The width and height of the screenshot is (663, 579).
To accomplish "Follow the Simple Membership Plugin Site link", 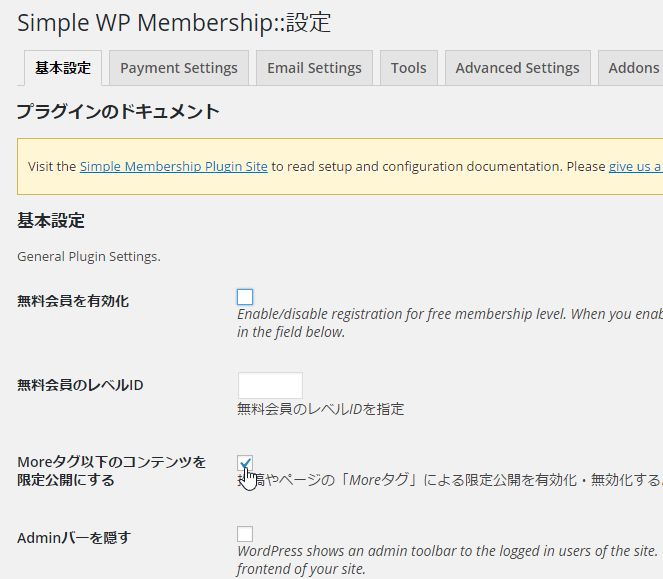I will pos(174,167).
